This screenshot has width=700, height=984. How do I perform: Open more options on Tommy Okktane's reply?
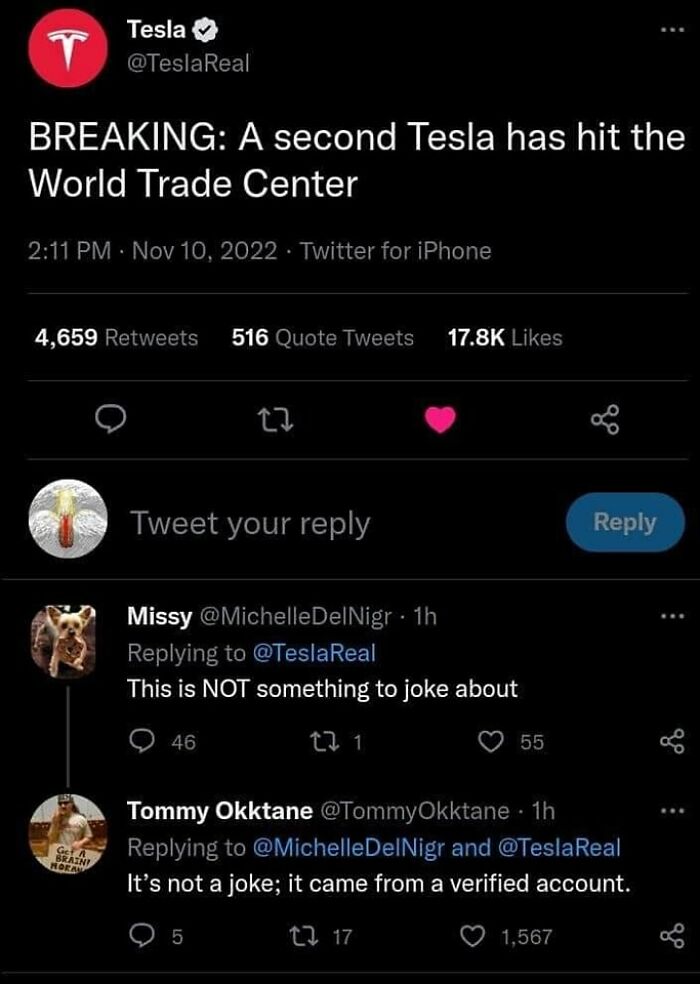672,811
